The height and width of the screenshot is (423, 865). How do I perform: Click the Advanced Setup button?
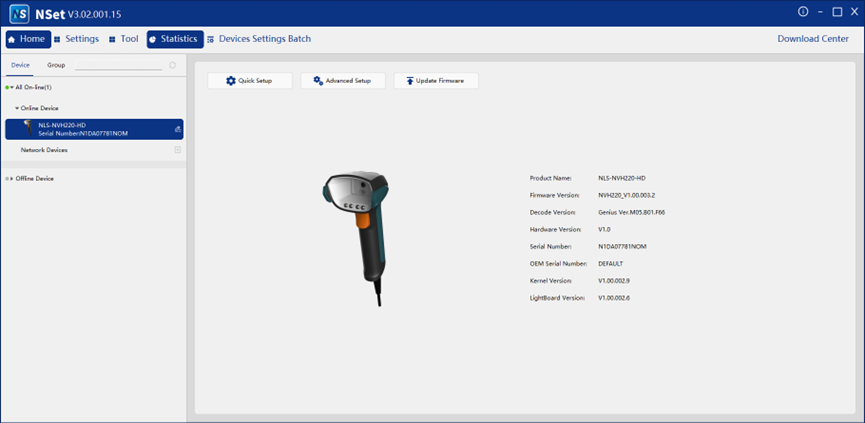point(343,81)
